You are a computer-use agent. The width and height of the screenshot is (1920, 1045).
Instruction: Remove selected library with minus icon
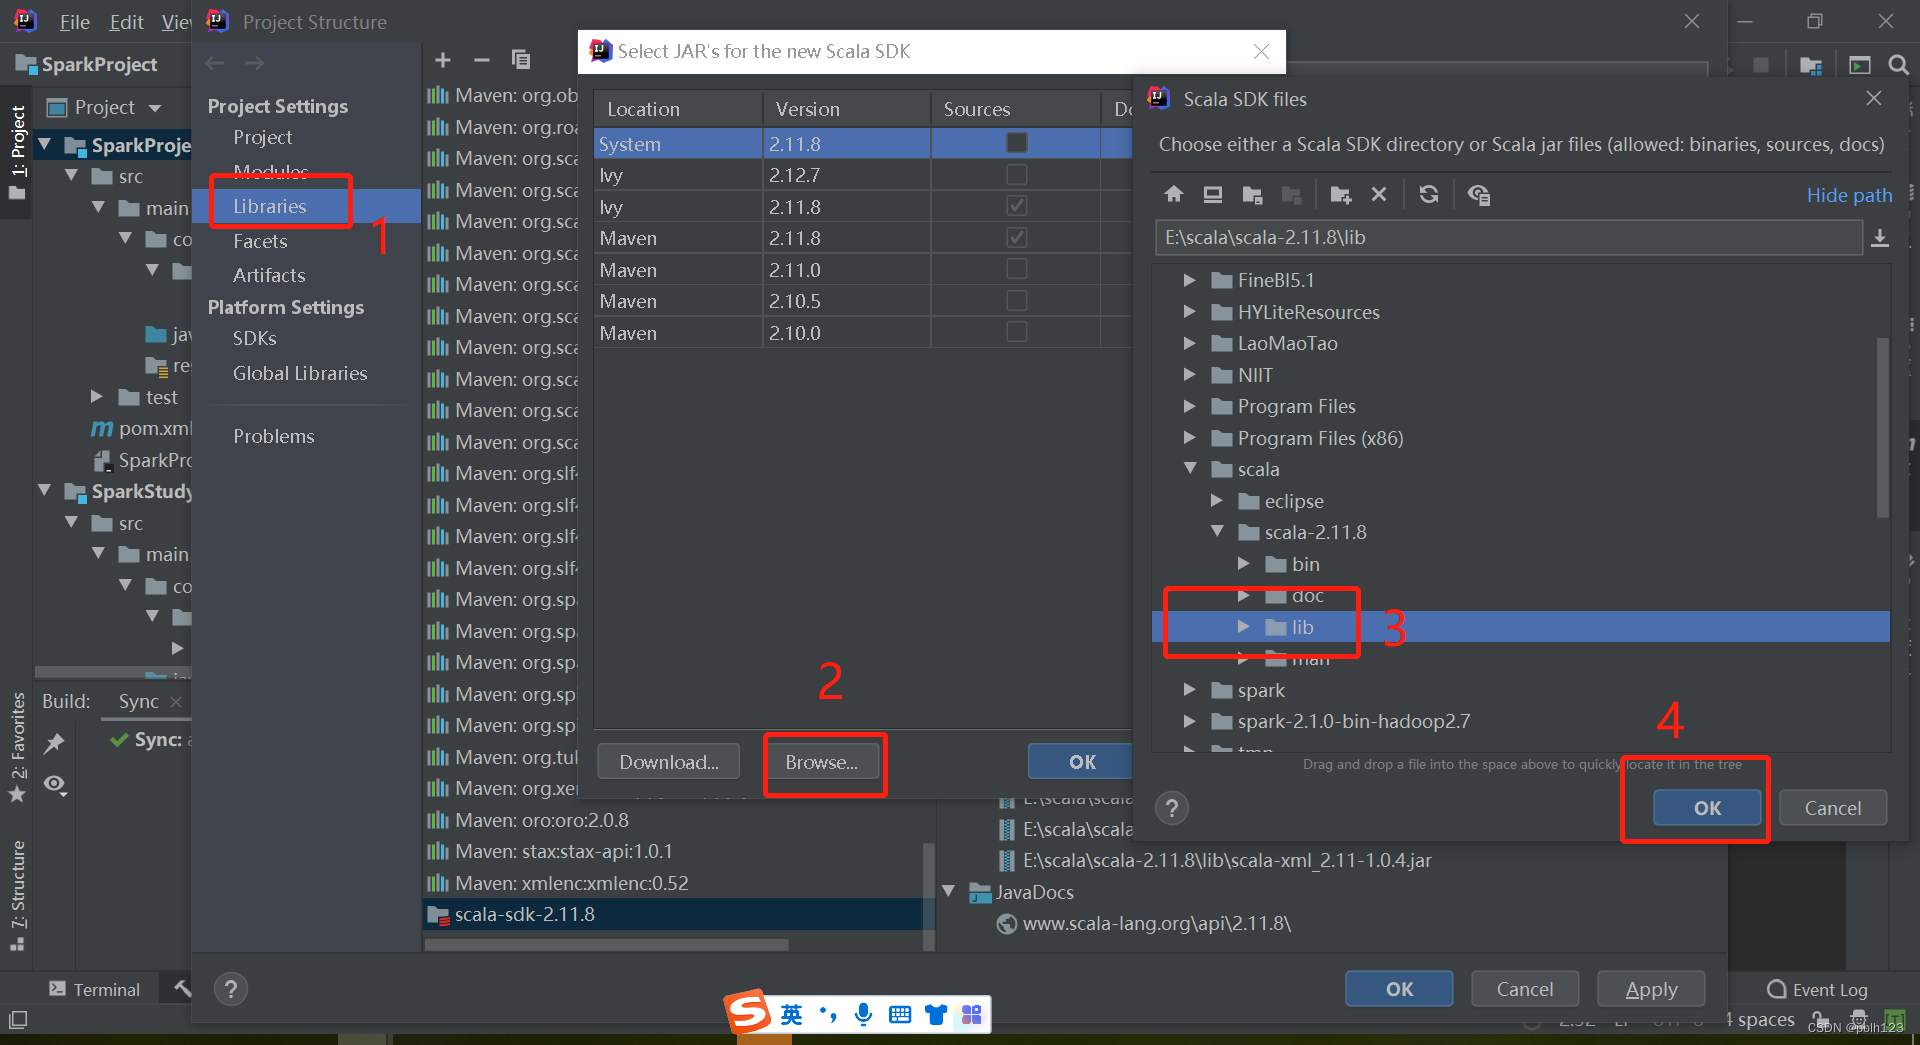482,60
